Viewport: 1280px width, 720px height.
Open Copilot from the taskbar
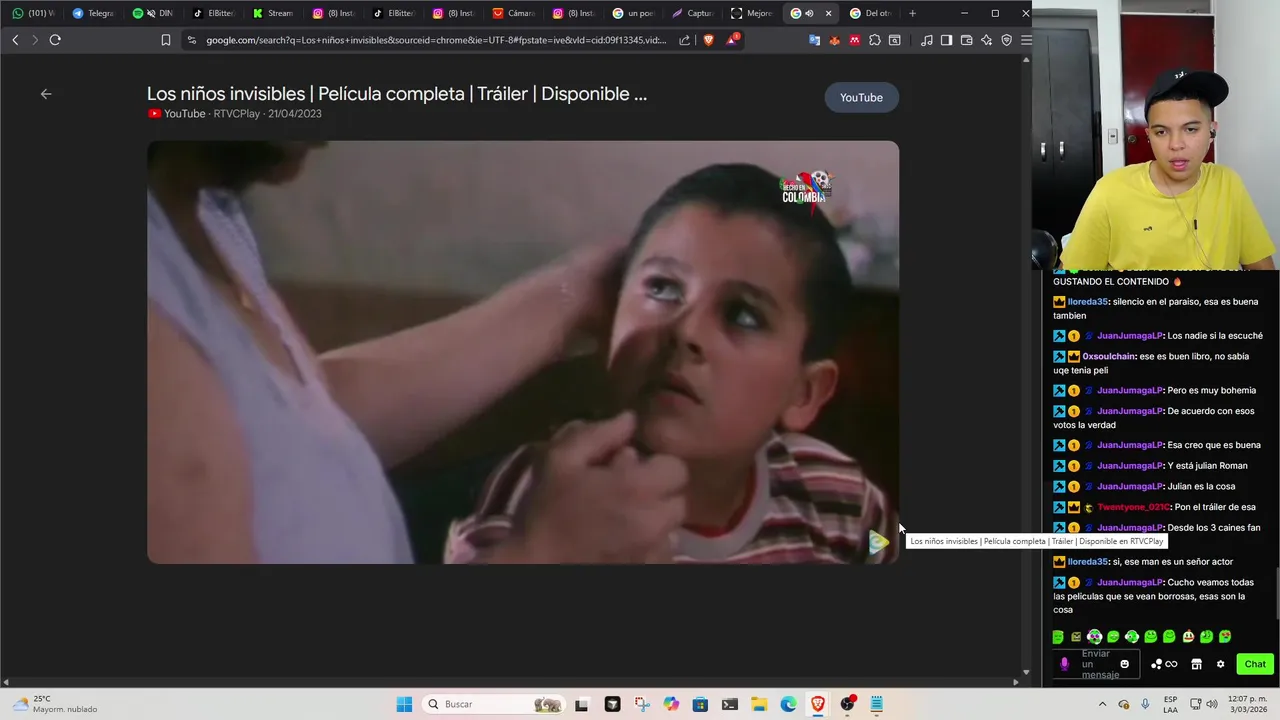pos(671,704)
